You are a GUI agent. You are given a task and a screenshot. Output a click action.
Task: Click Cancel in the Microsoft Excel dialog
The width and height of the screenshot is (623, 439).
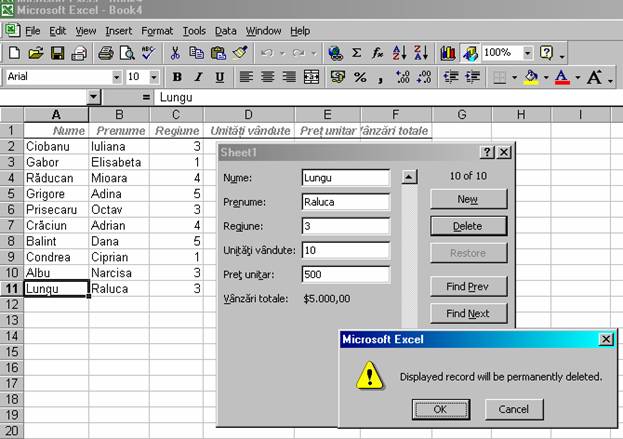(513, 409)
